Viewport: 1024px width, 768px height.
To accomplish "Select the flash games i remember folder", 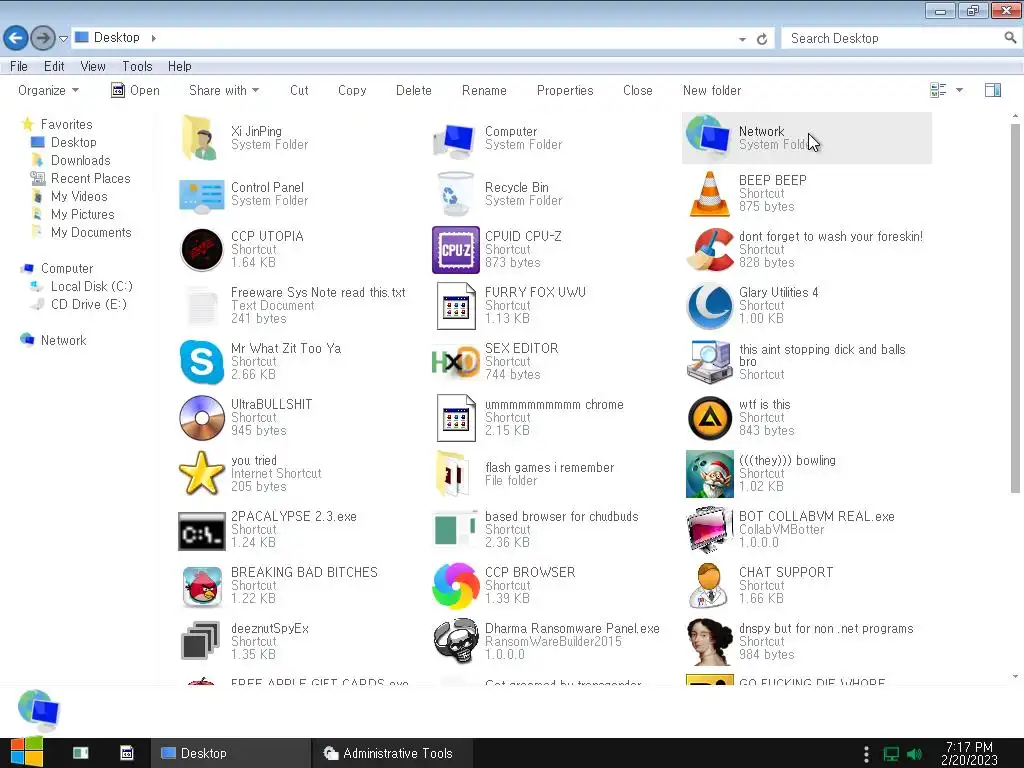I will click(452, 473).
